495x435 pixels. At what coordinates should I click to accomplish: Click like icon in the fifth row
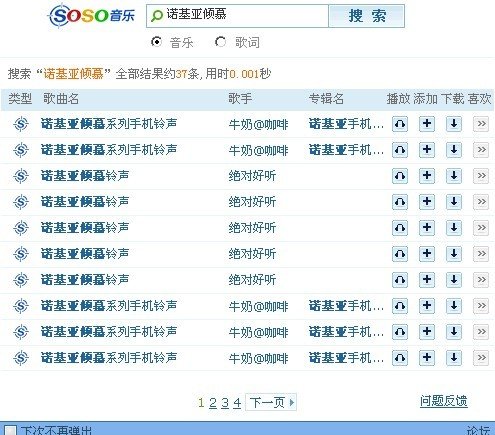click(x=481, y=228)
